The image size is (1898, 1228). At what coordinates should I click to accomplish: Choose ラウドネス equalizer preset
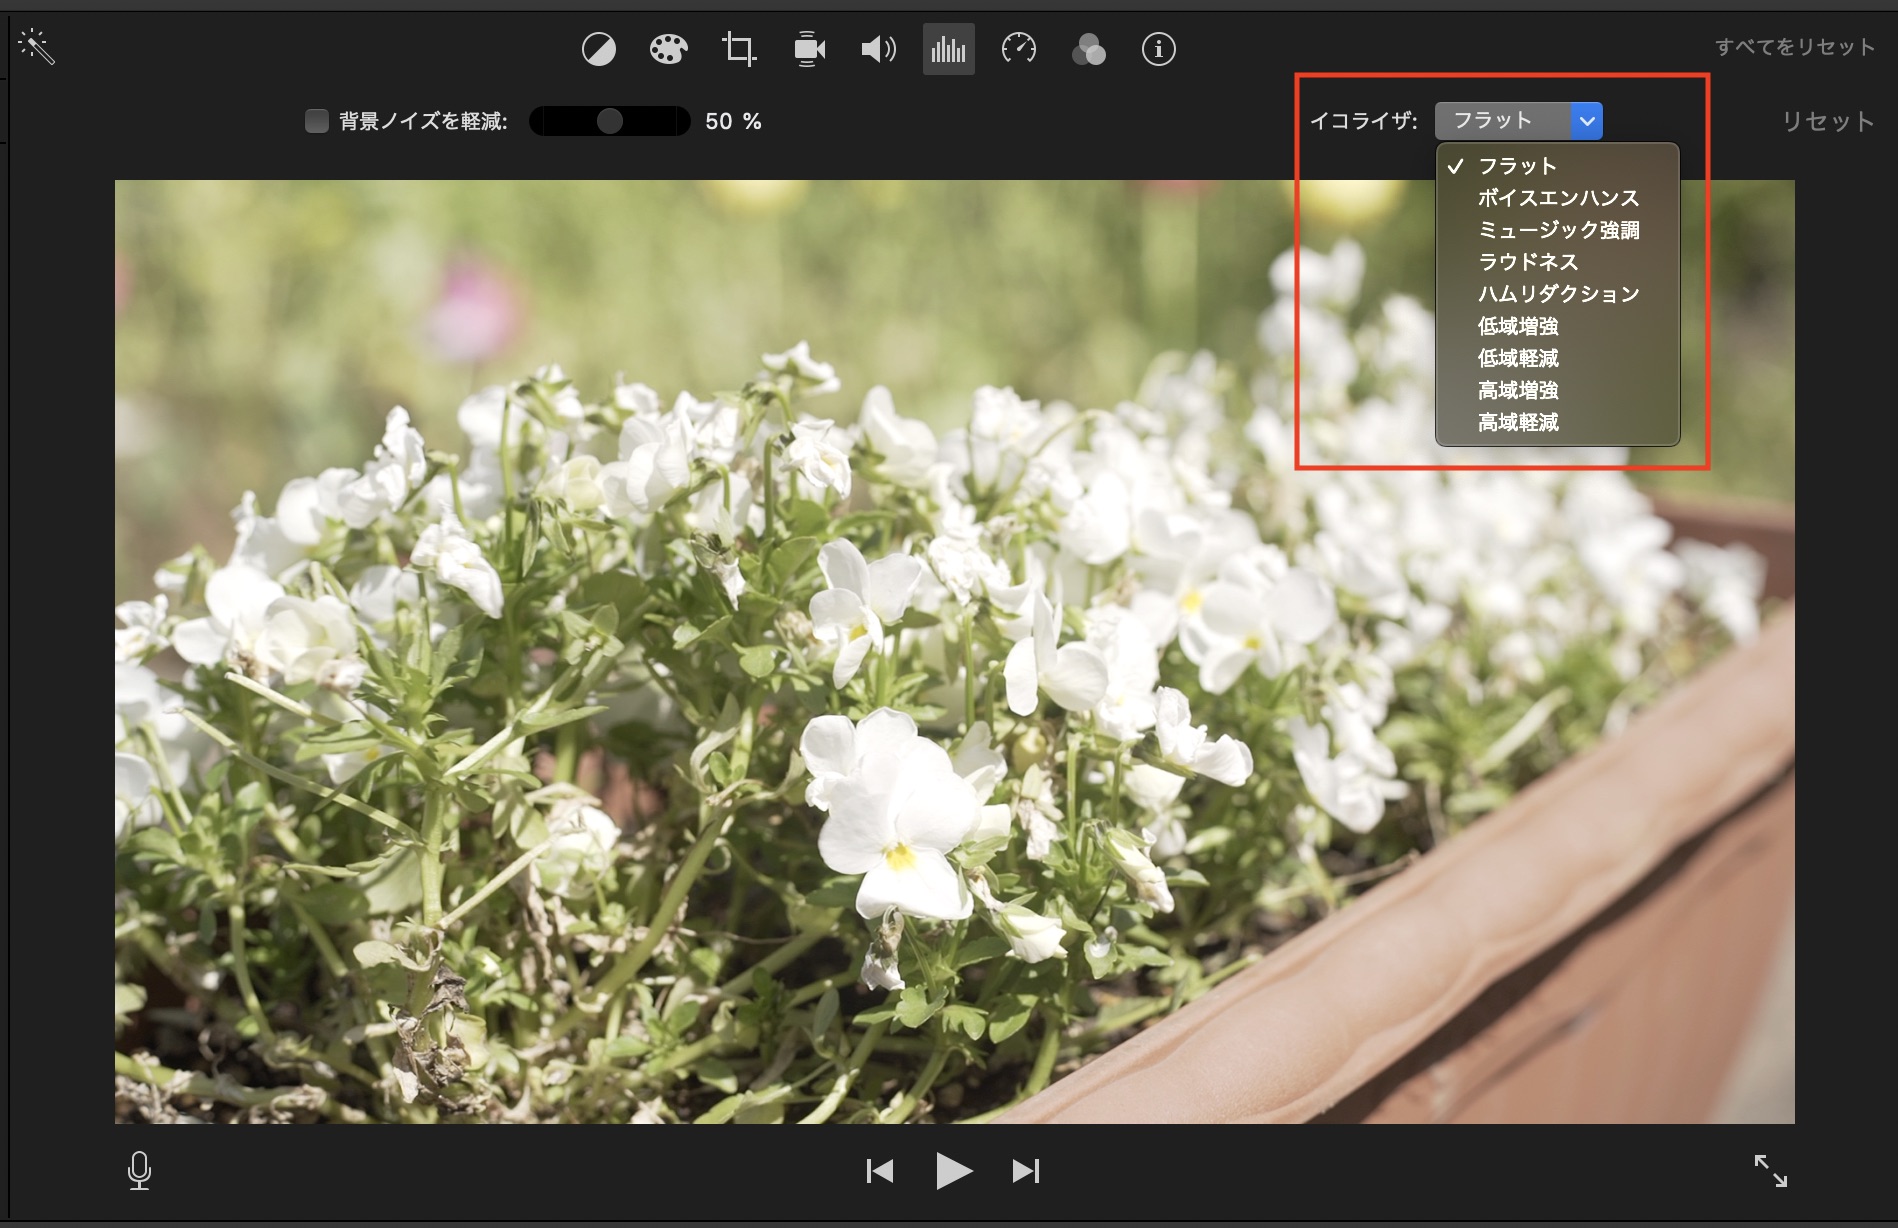tap(1558, 262)
